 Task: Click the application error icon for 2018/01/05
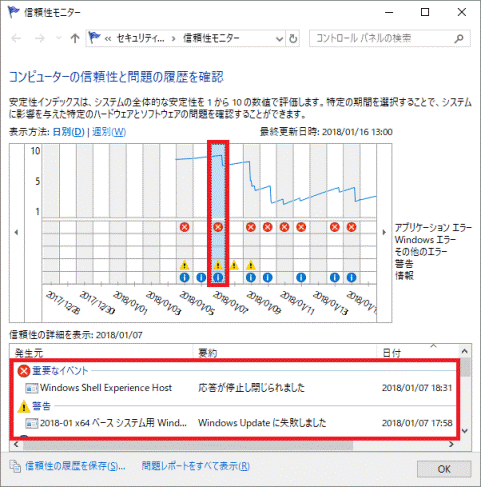[x=184, y=227]
